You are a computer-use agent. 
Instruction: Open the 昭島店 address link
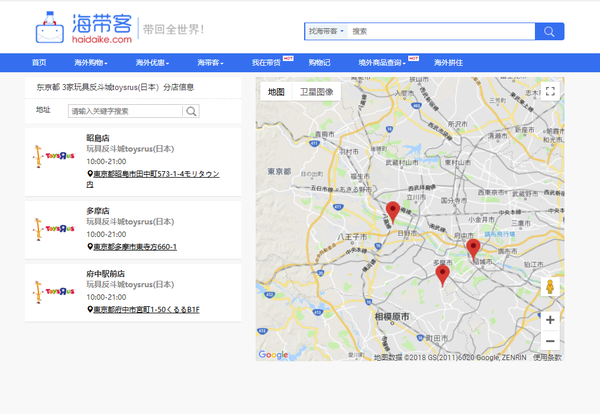[x=153, y=179]
